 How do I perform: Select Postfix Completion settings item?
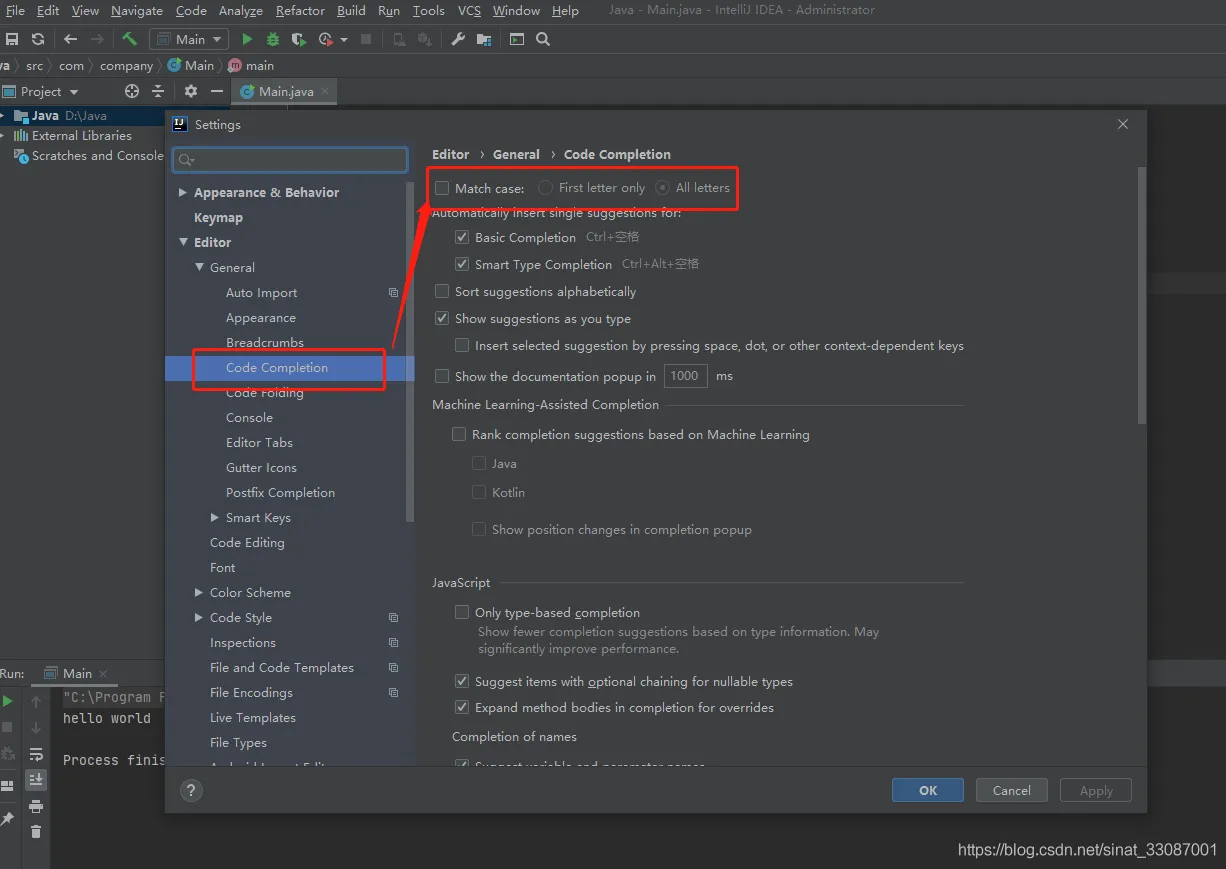pyautogui.click(x=280, y=493)
